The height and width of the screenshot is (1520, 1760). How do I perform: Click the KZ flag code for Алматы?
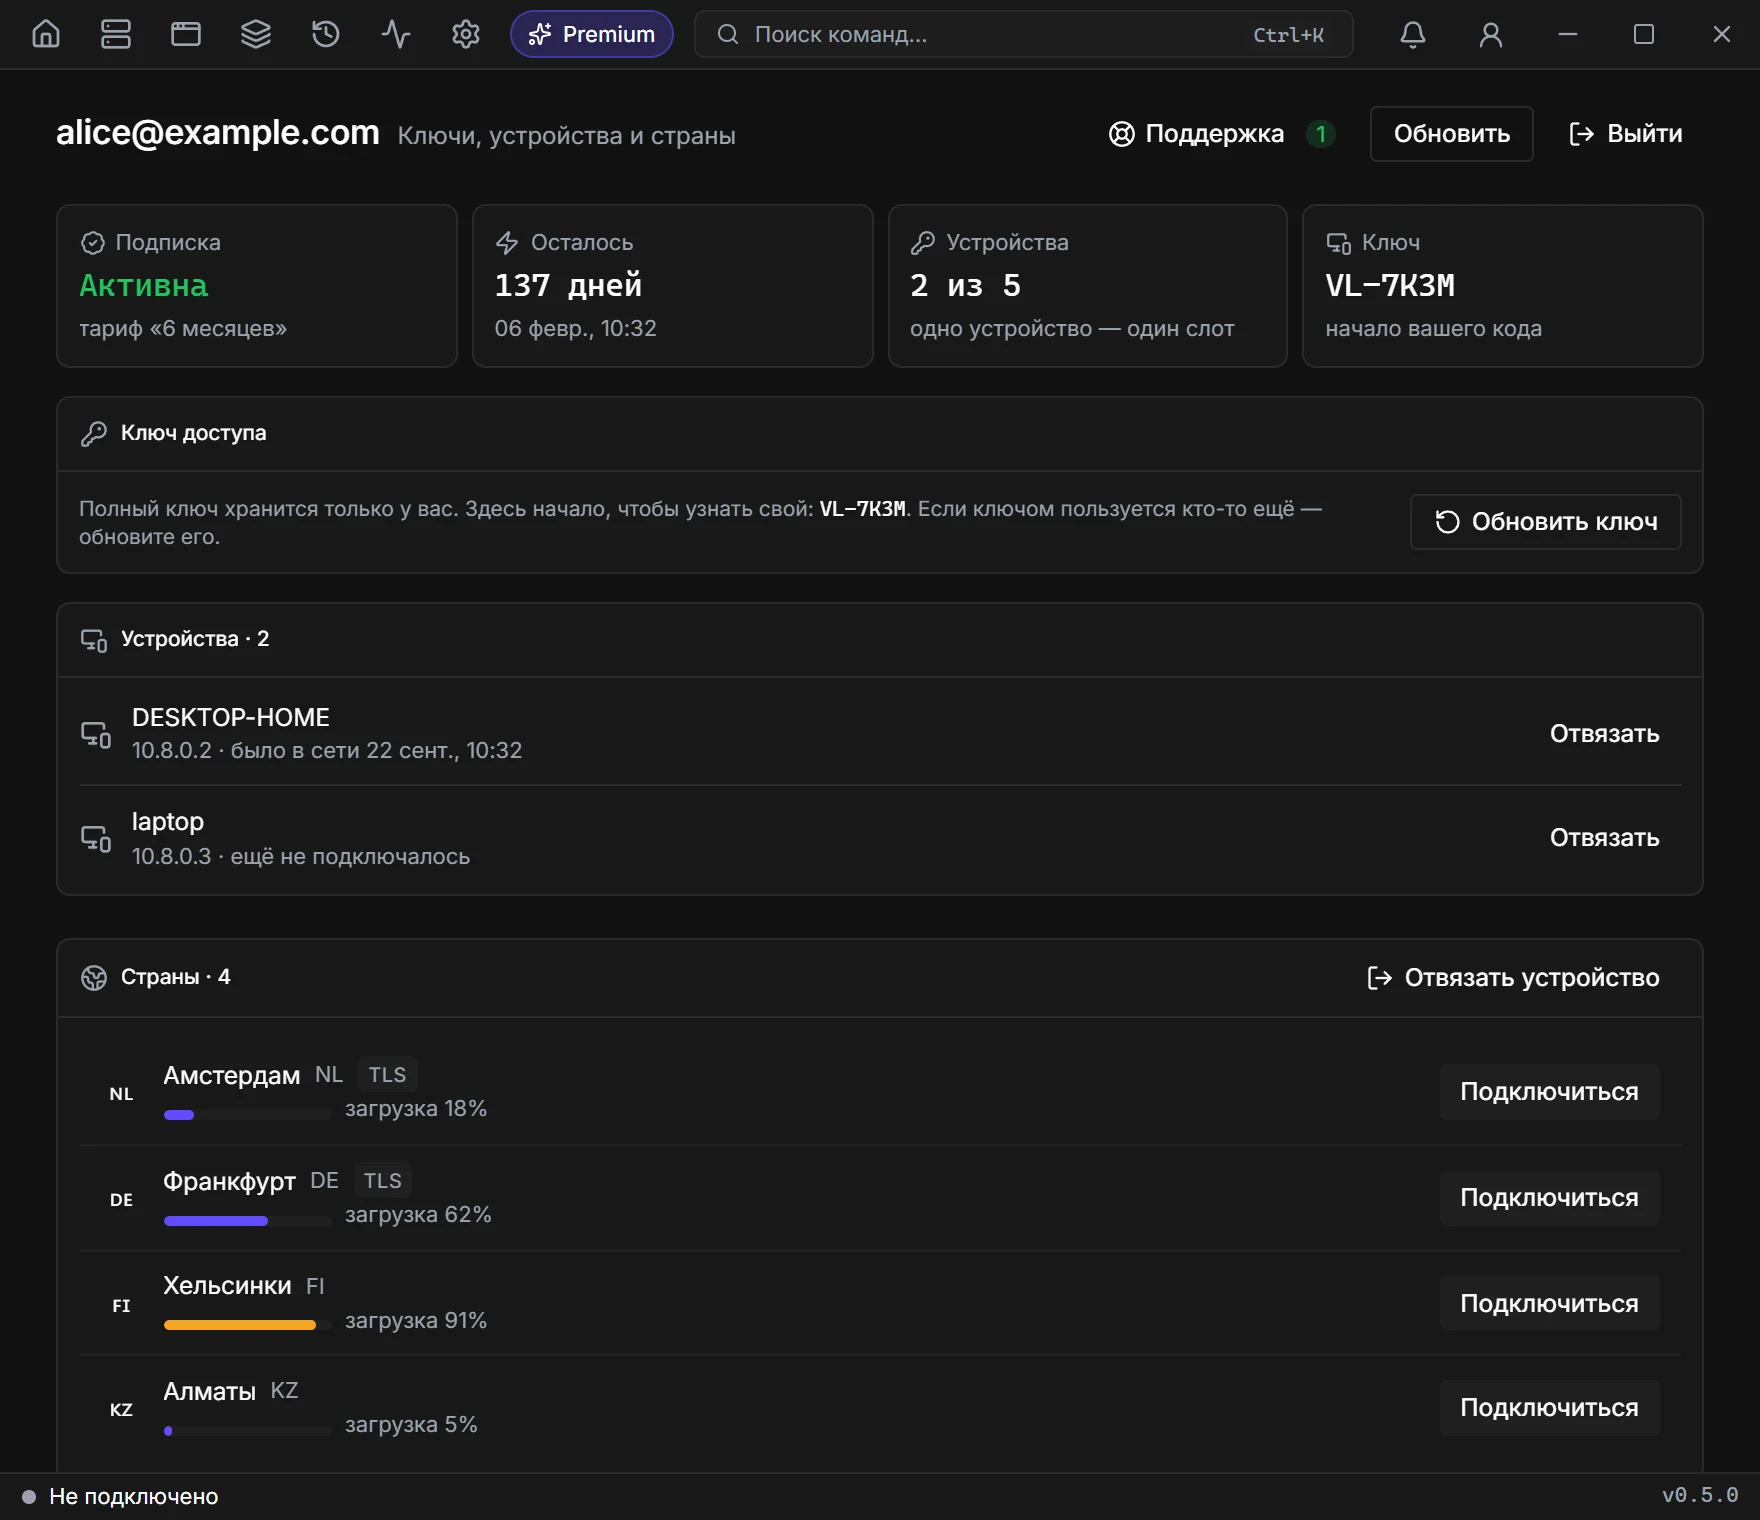pos(121,1410)
